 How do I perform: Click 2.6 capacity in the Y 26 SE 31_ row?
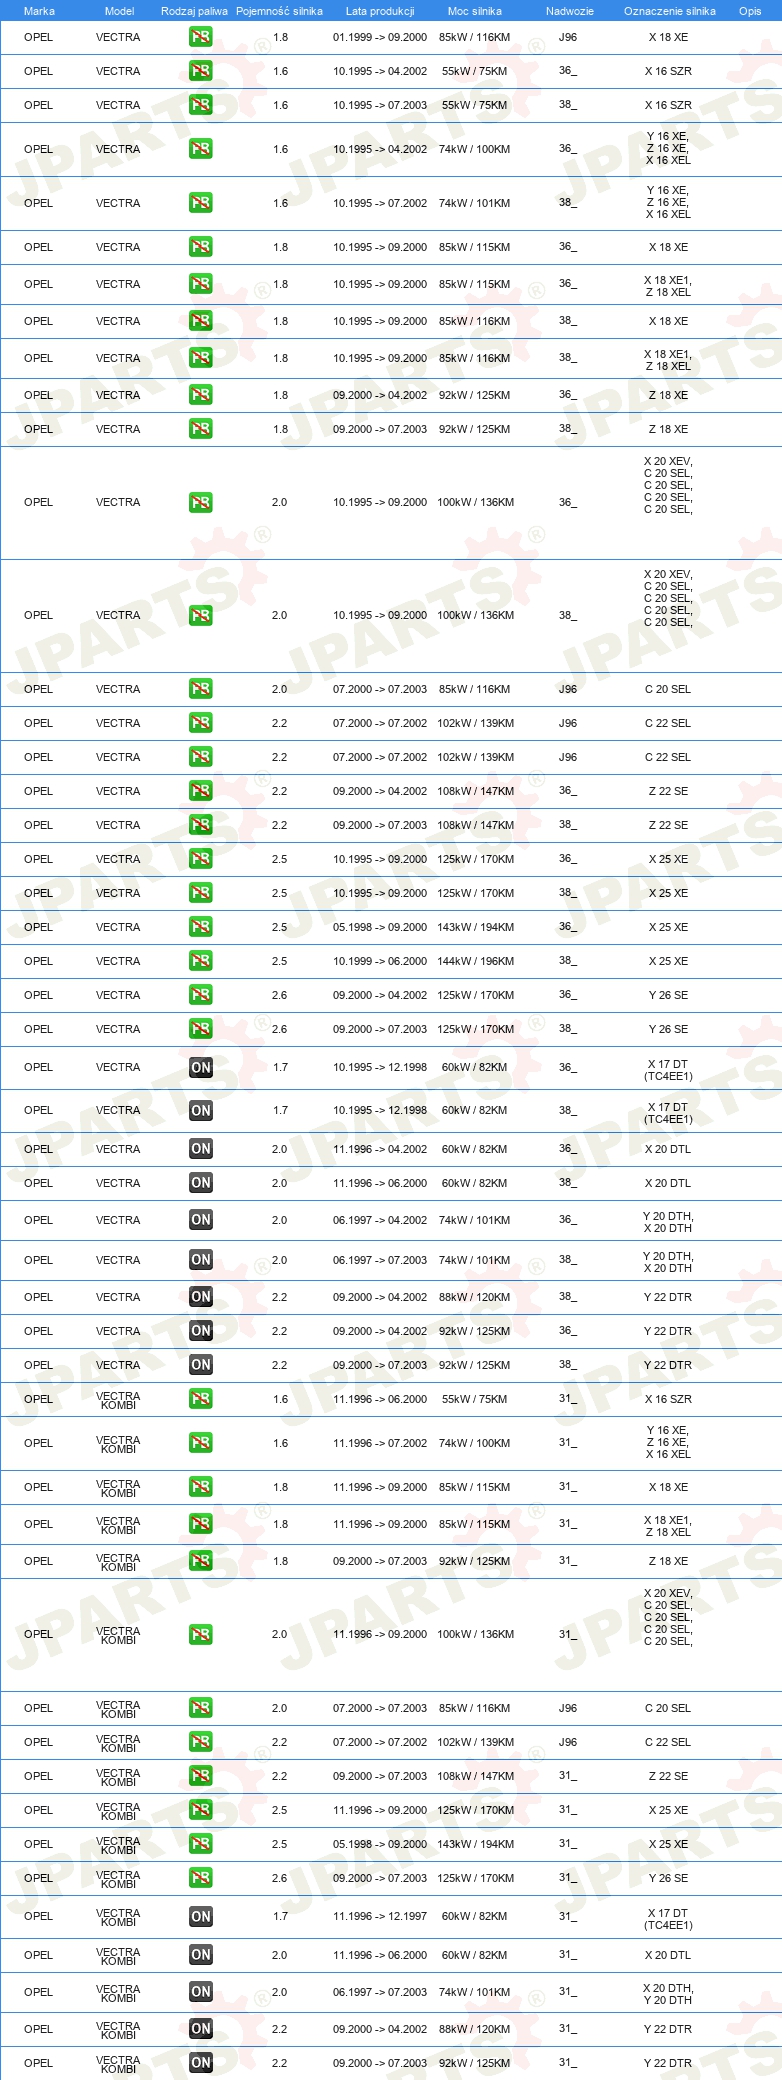(x=280, y=1878)
